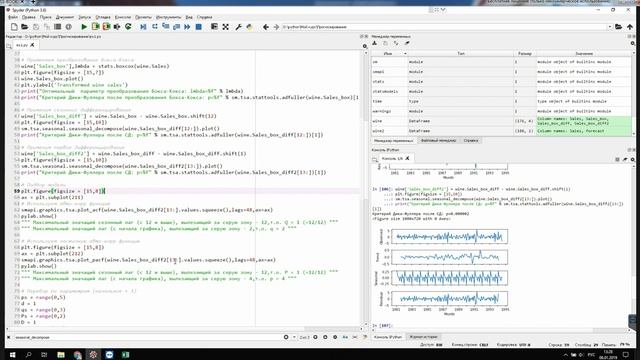Sort variables by Name column header
The width and height of the screenshot is (640, 360).
(389, 53)
